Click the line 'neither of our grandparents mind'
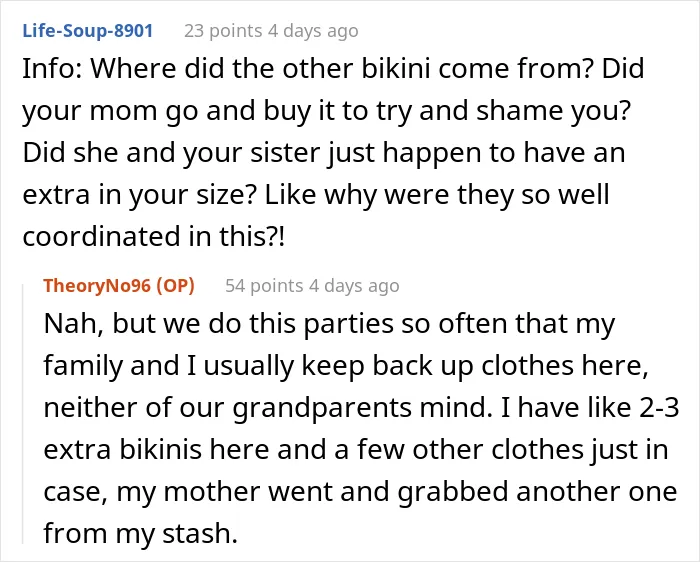 coord(361,407)
